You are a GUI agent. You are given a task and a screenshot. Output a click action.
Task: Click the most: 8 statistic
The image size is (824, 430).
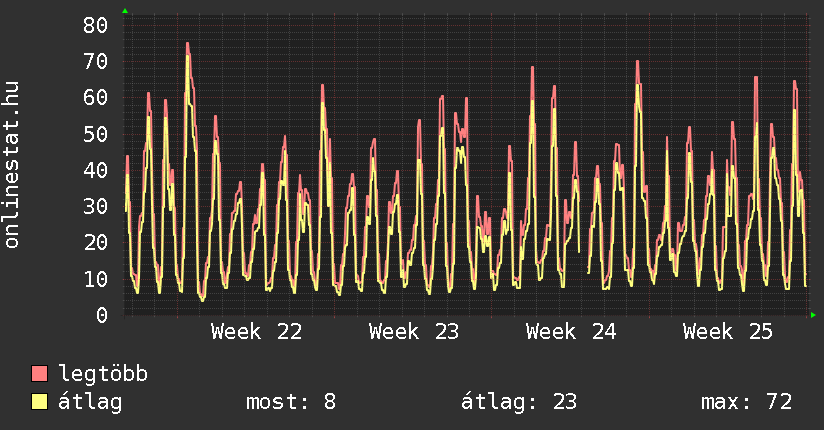coord(291,402)
